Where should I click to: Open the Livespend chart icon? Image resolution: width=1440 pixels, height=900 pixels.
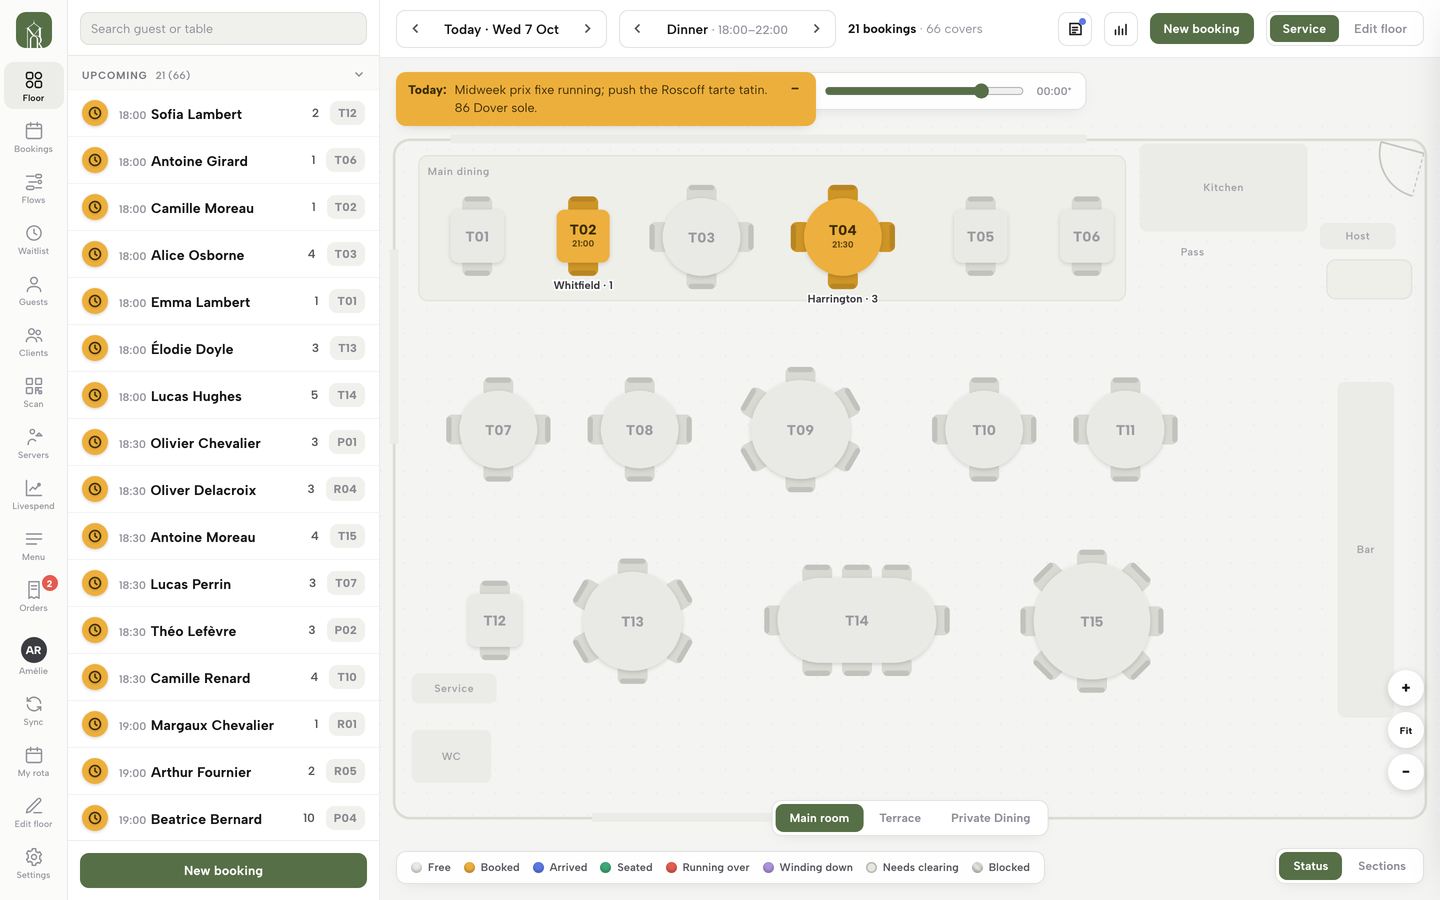tap(33, 494)
